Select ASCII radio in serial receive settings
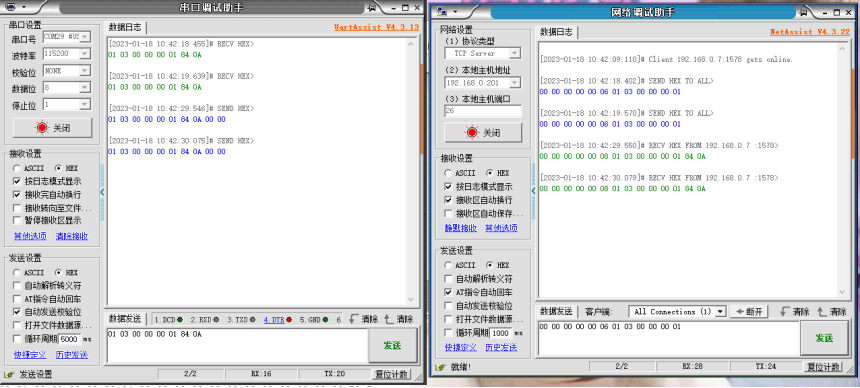The image size is (860, 388). [17, 167]
